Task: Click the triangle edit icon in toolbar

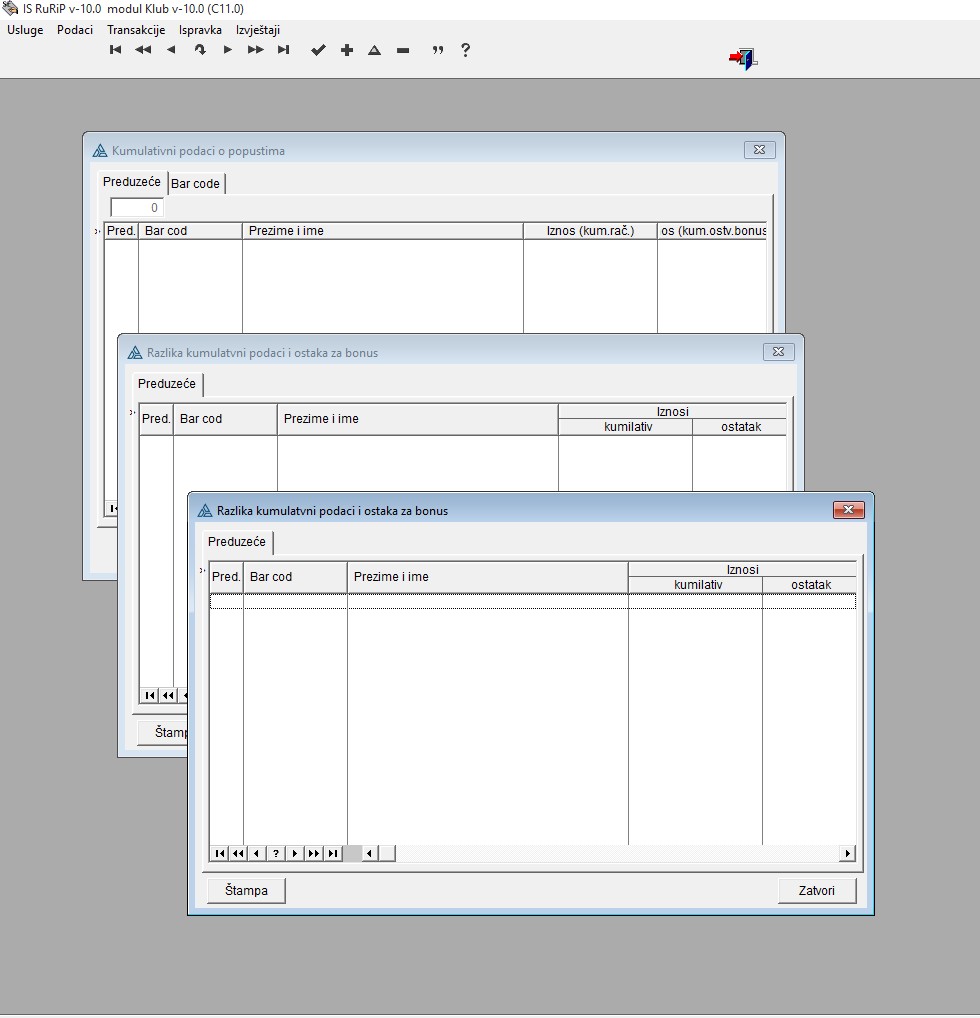Action: point(375,50)
